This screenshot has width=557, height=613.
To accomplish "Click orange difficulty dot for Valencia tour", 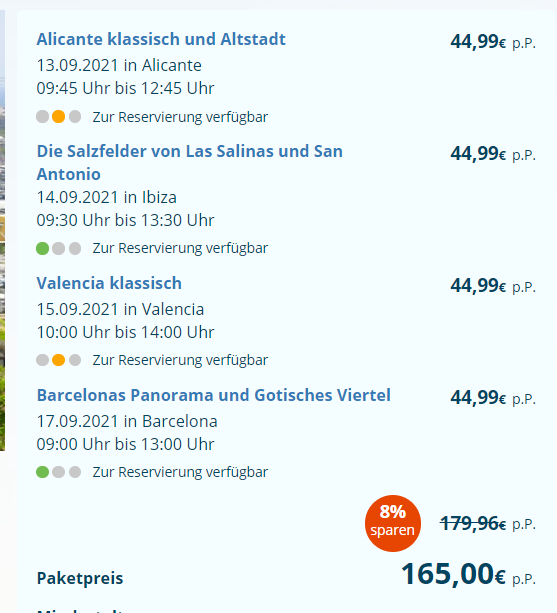I will pos(59,360).
